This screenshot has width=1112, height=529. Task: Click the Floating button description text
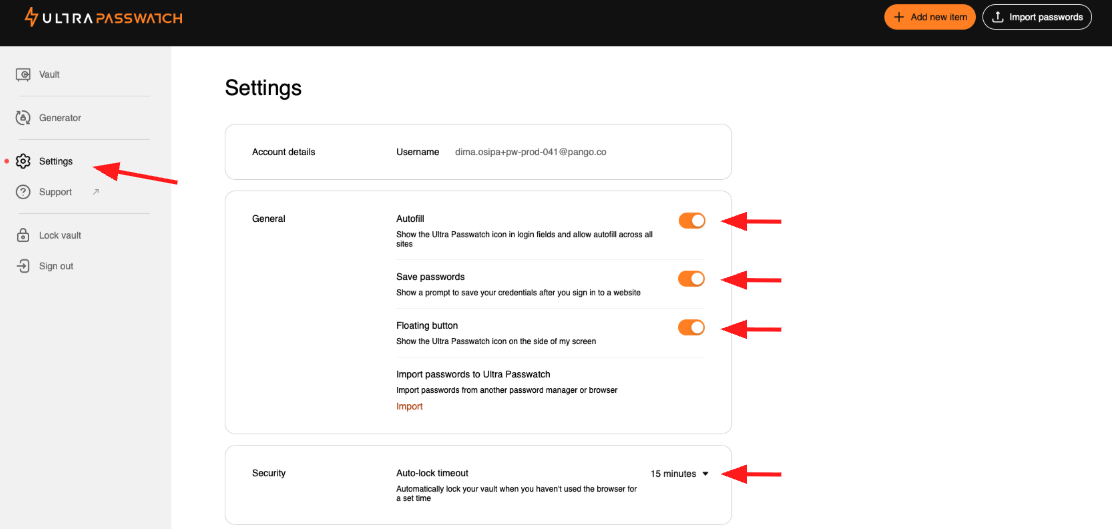(x=496, y=341)
